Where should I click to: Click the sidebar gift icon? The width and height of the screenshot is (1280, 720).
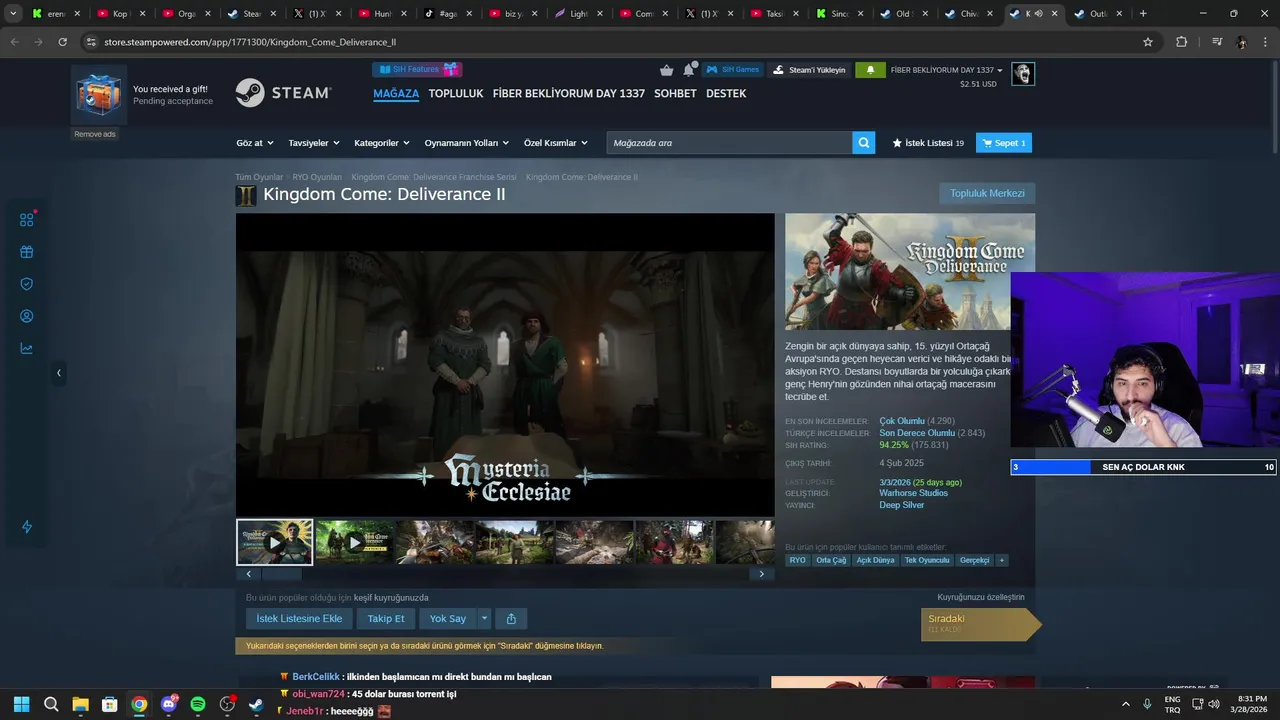coord(27,252)
